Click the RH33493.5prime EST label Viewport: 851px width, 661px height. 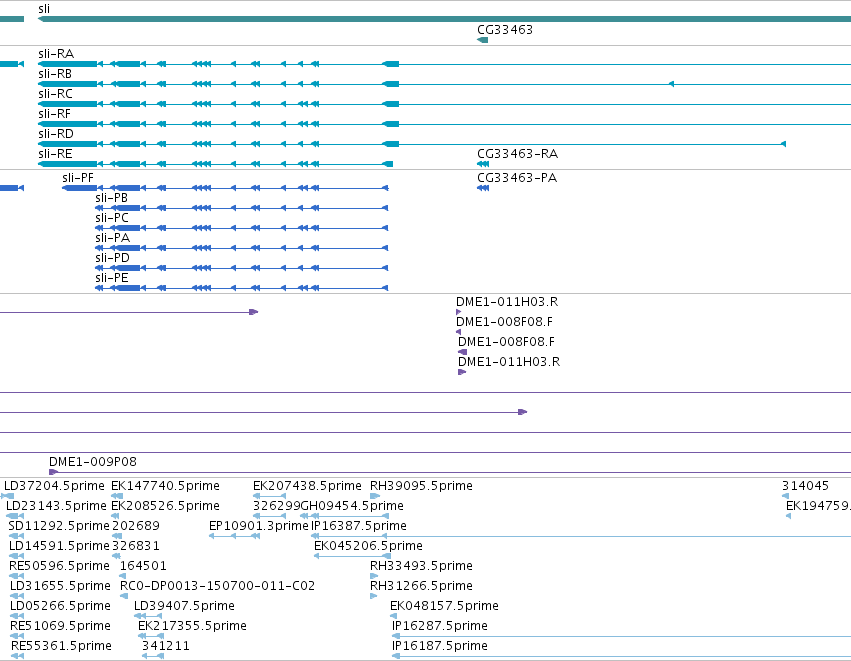pos(421,567)
